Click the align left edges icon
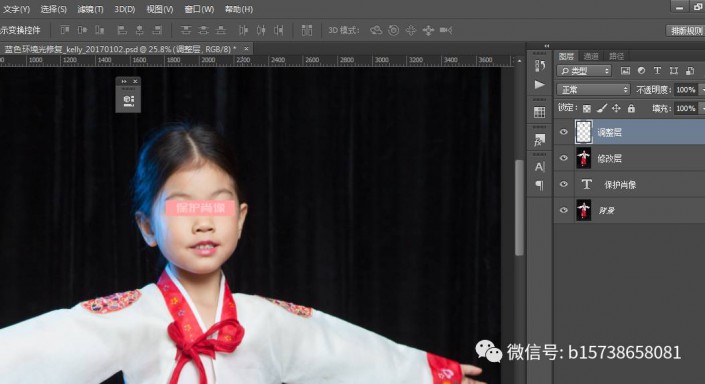Screen dimensions: 705x384 (122, 30)
